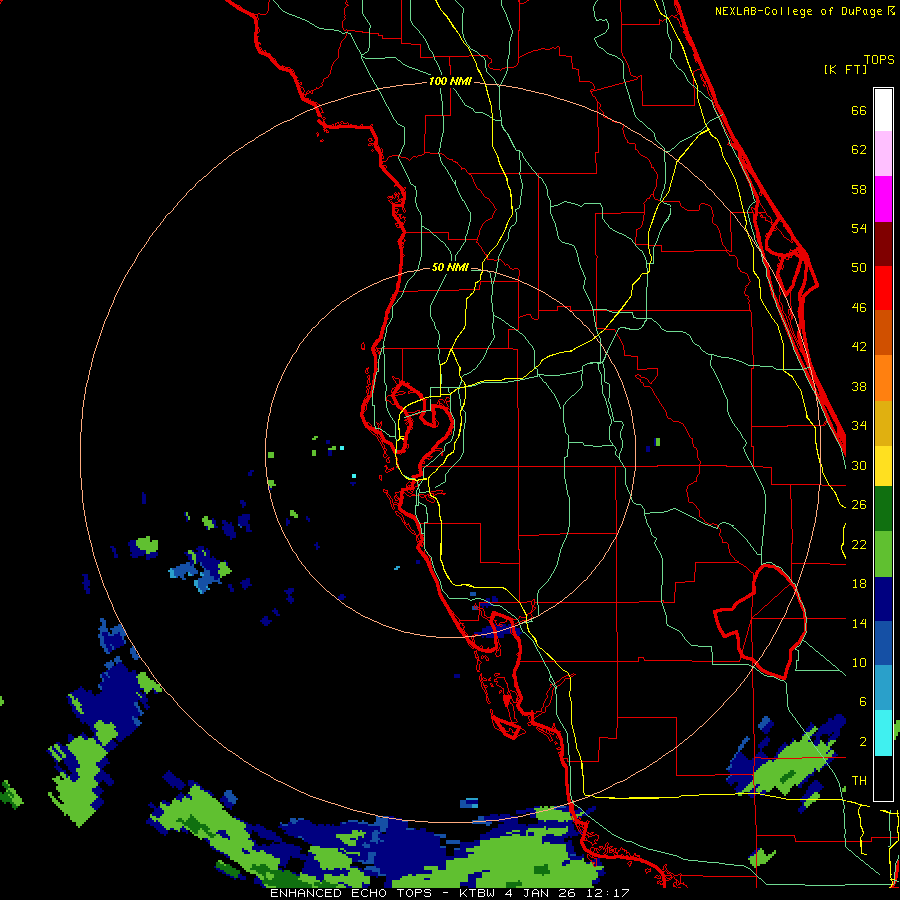Click the "TOPS" legend title
900x900 pixels.
tap(879, 59)
